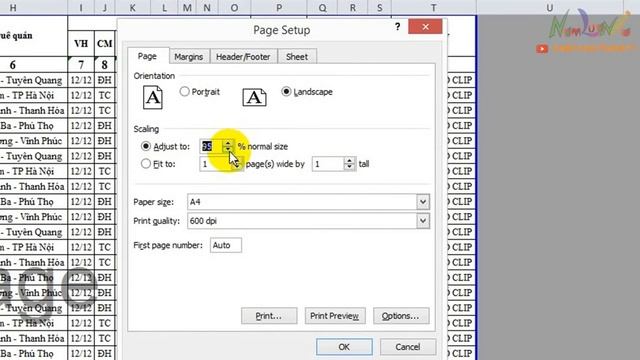Switch to the Page tab
The image size is (640, 360).
pyautogui.click(x=147, y=56)
